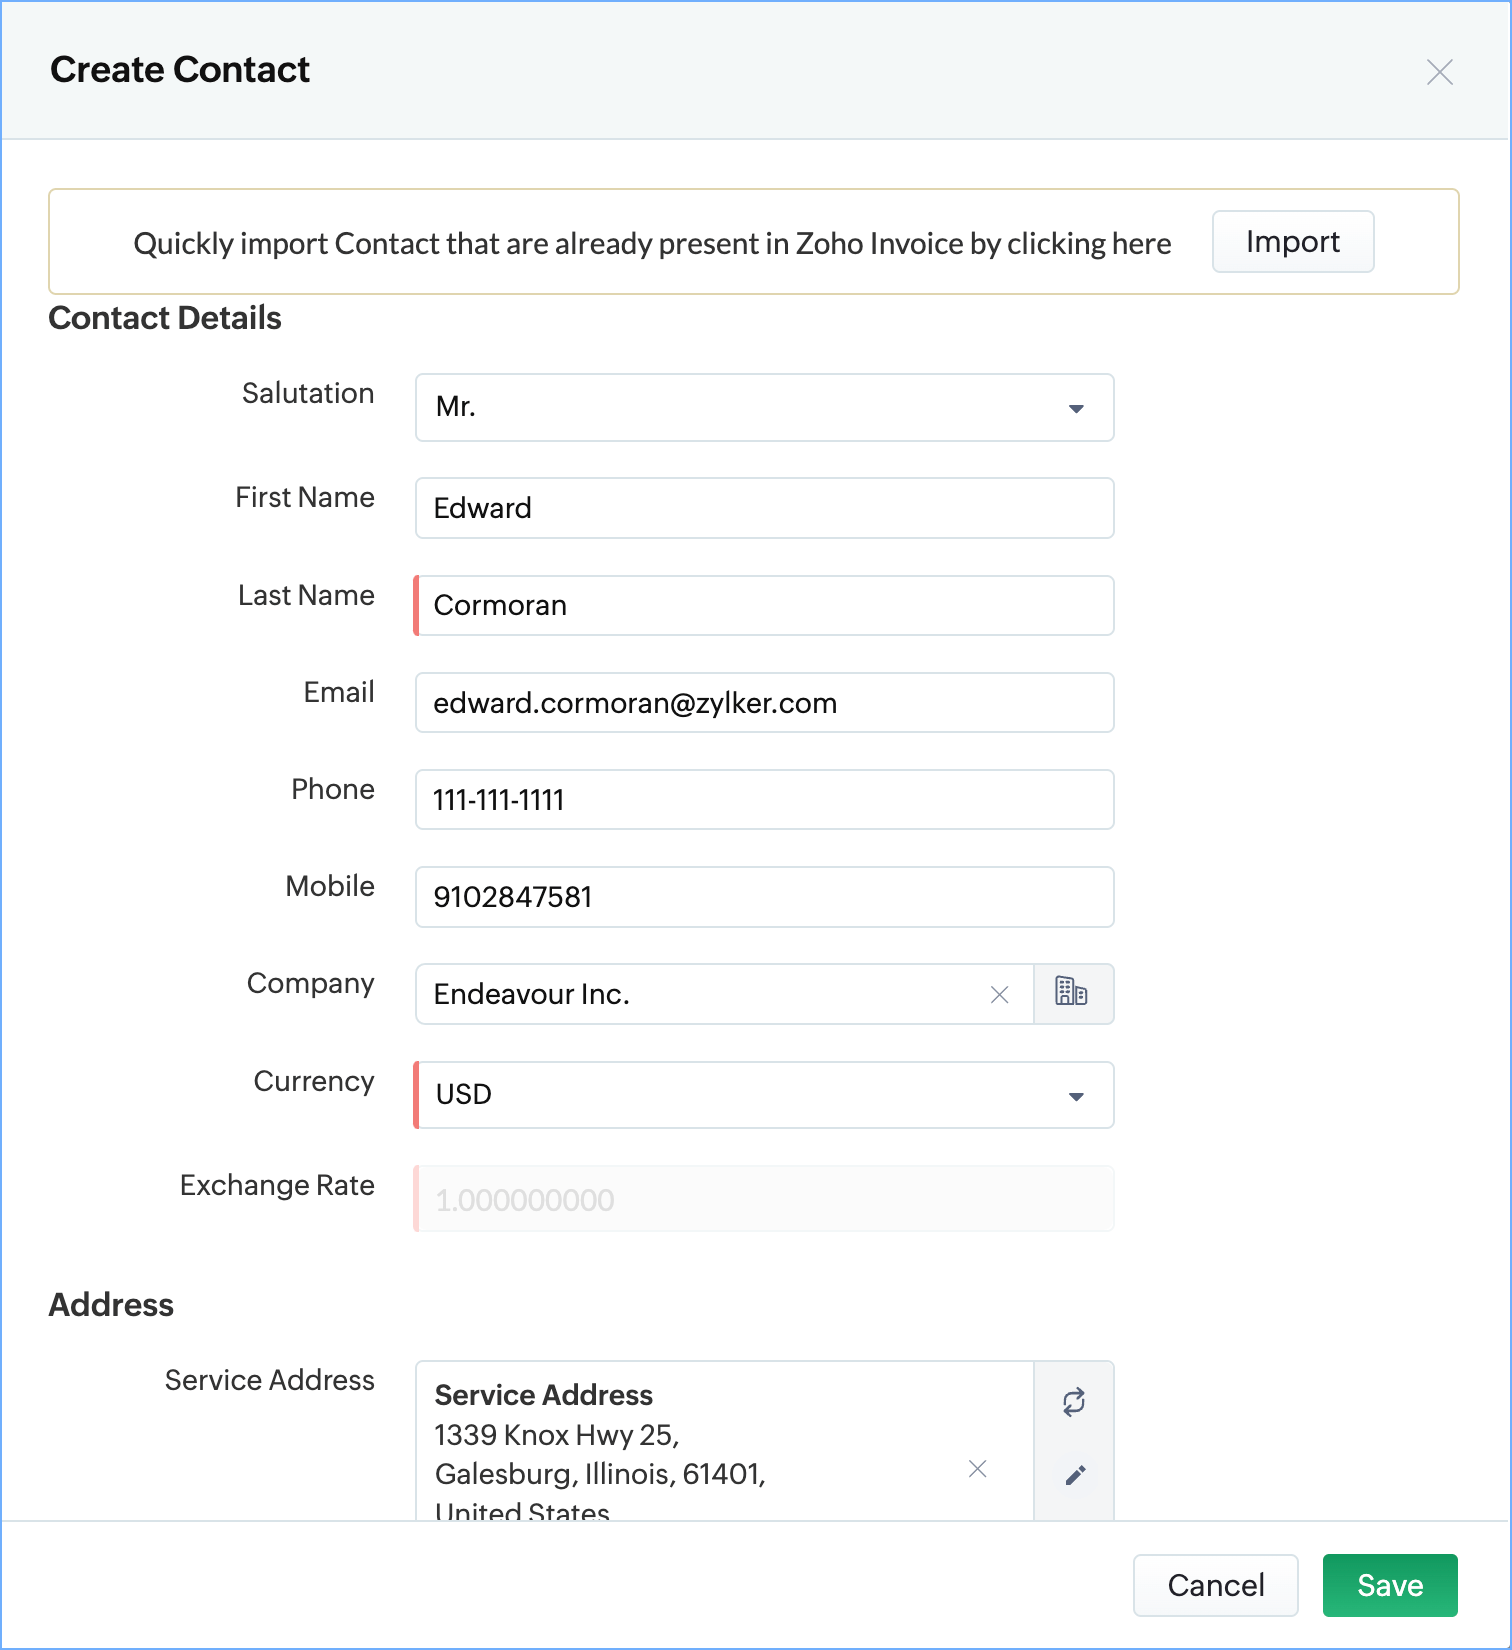This screenshot has height=1650, width=1512.
Task: Click the Company text field
Action: (700, 994)
